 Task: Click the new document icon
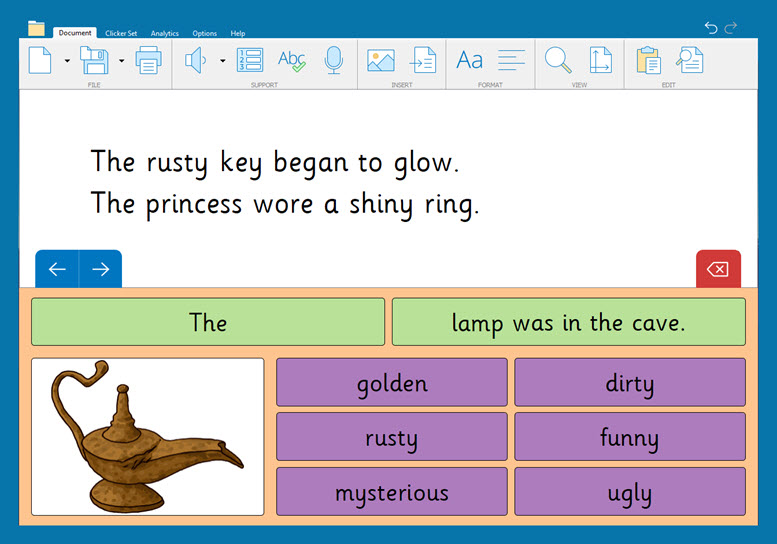click(x=40, y=60)
